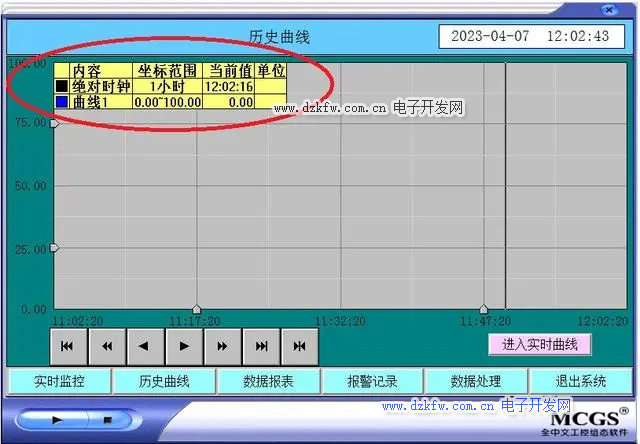Click the time-axis marker near 11:47:20

tap(484, 310)
